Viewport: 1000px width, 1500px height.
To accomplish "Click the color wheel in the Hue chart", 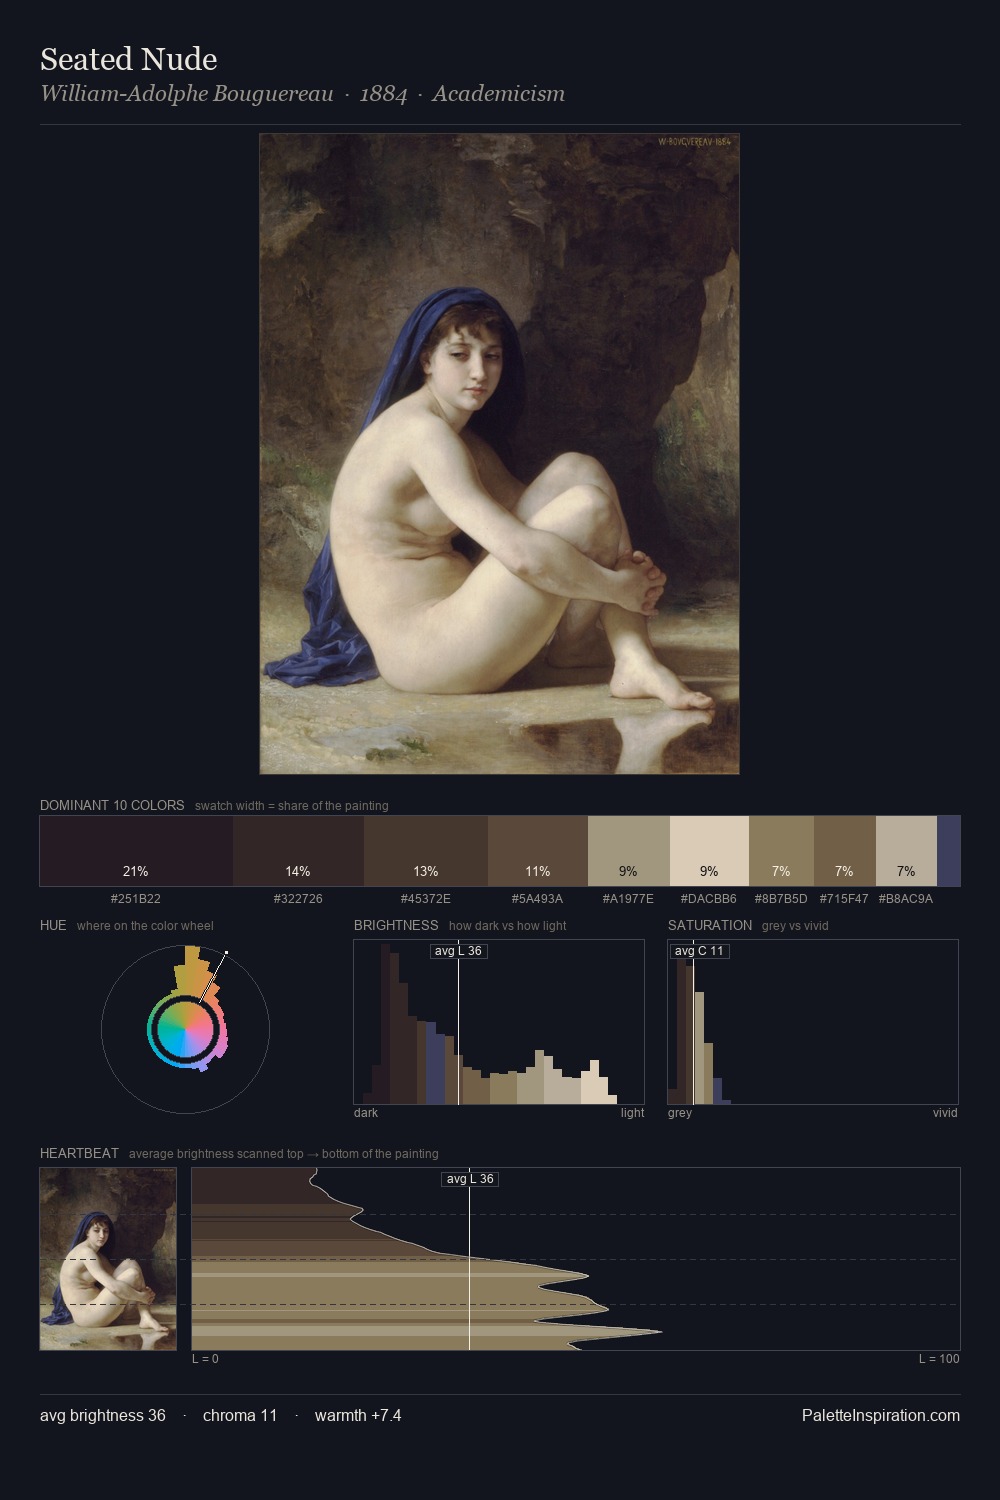I will click(x=185, y=1028).
